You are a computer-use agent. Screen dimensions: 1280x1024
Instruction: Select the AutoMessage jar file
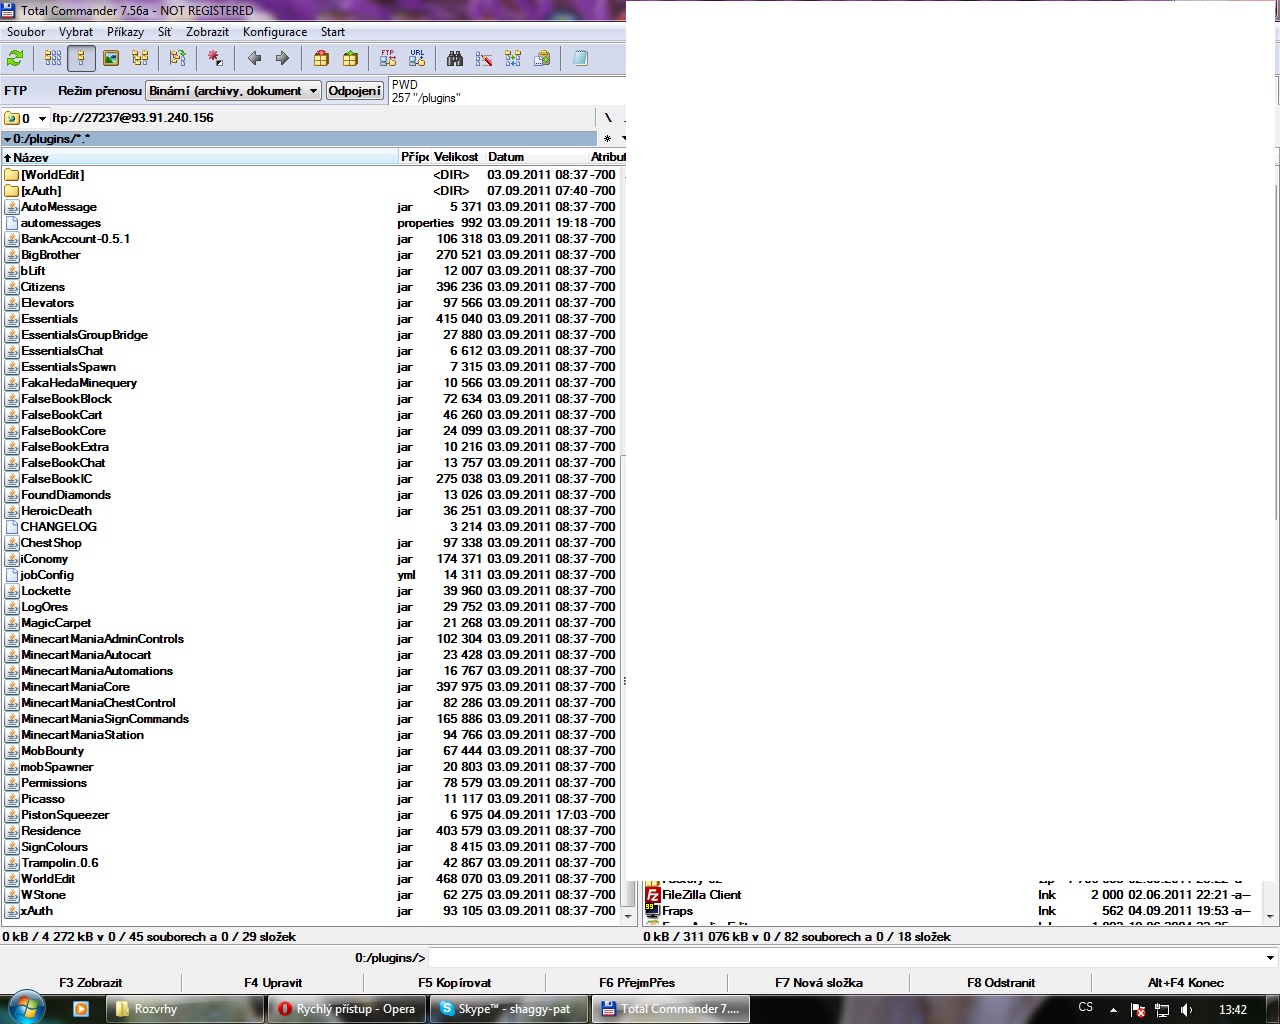[x=310, y=207]
